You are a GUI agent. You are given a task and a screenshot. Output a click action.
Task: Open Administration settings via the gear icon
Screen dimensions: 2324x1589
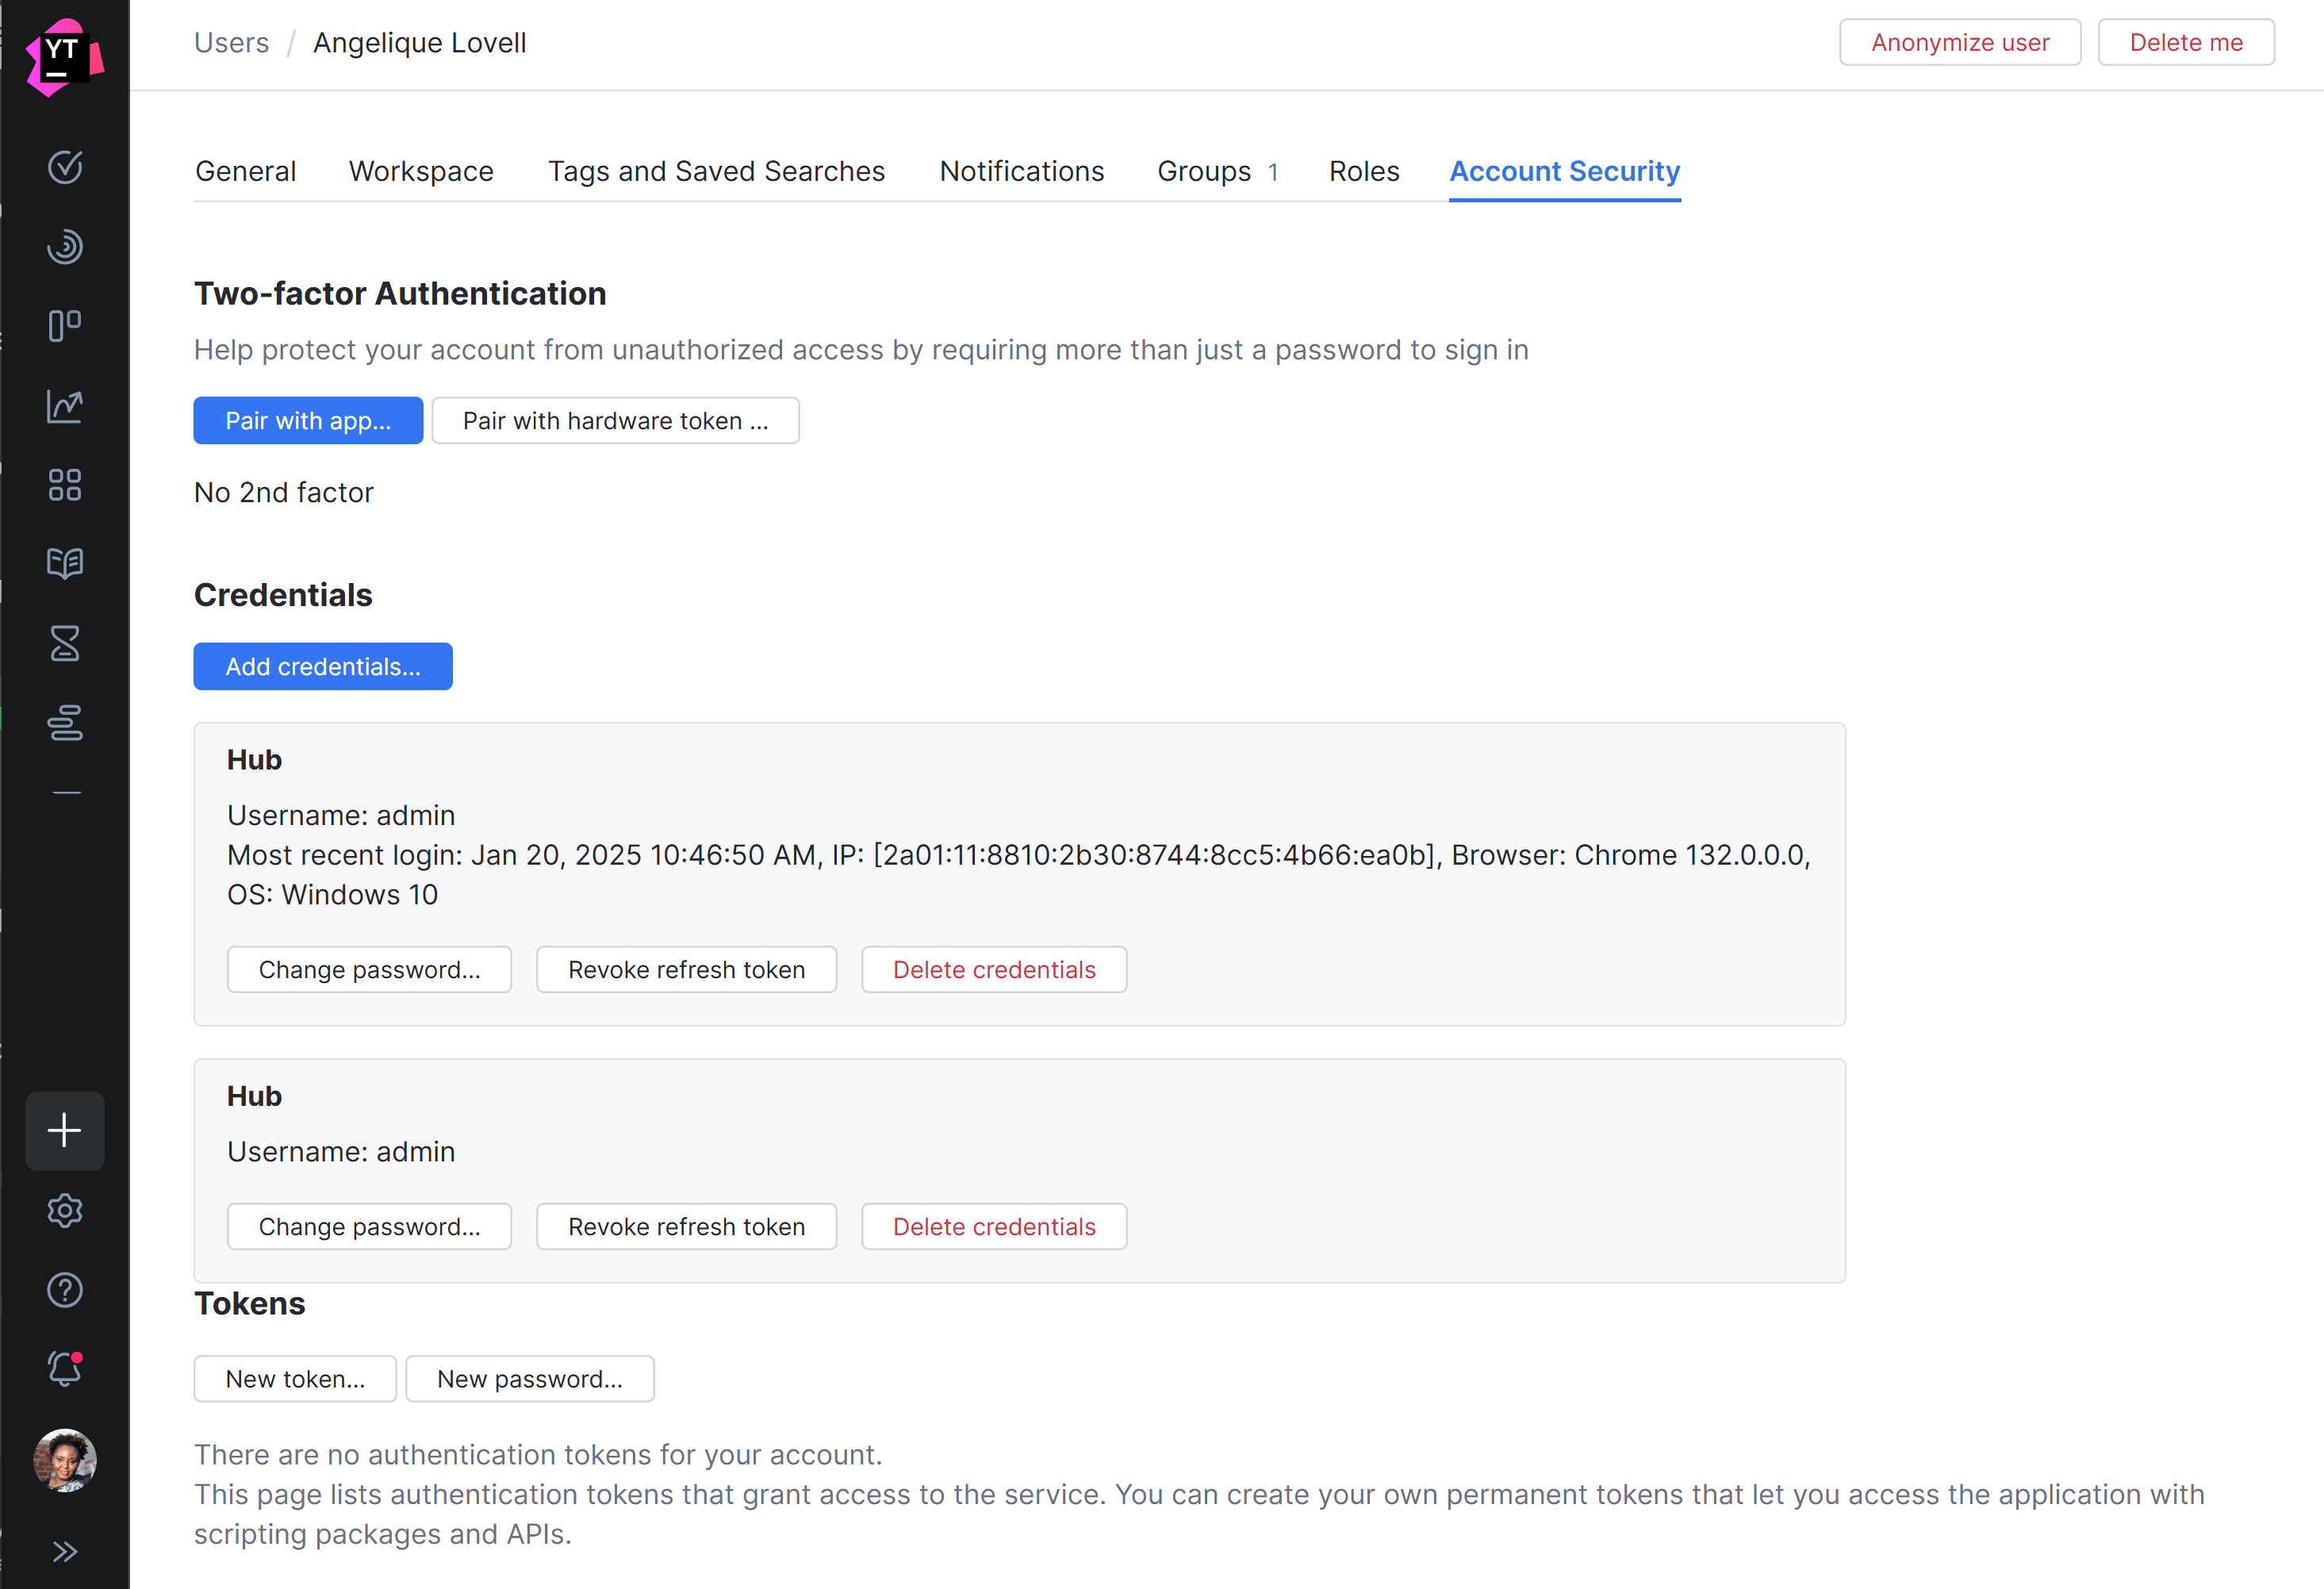click(65, 1210)
